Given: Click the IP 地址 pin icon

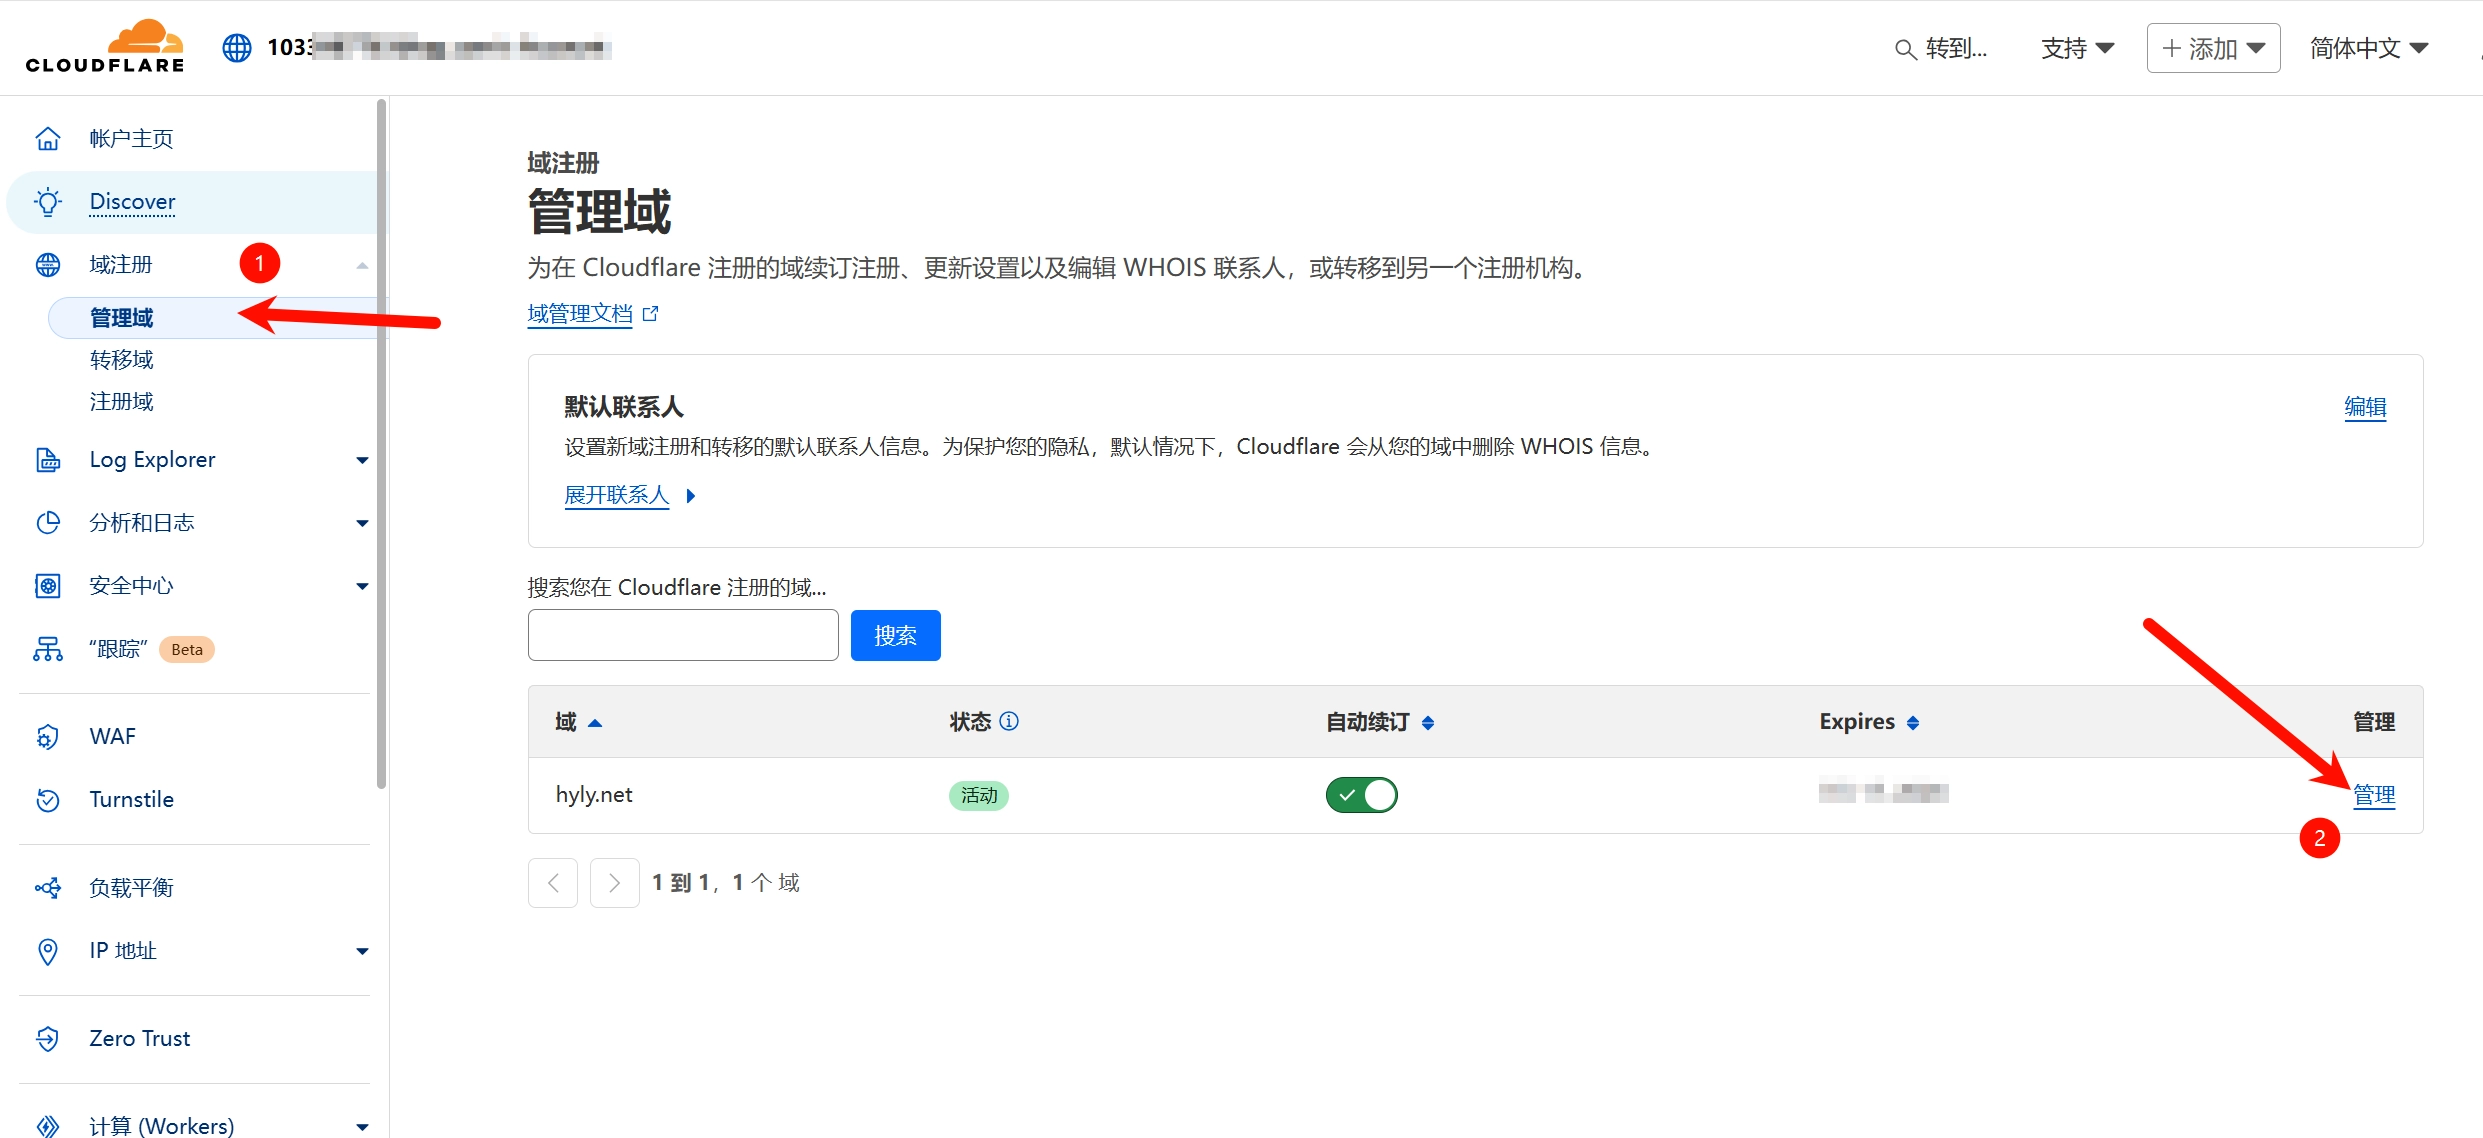Looking at the screenshot, I should 48,951.
